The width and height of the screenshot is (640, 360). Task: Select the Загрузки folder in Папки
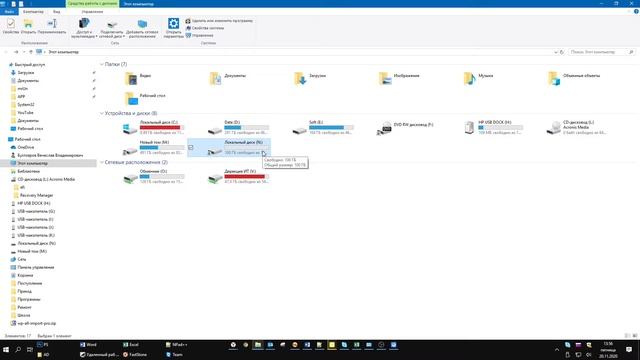click(x=300, y=78)
